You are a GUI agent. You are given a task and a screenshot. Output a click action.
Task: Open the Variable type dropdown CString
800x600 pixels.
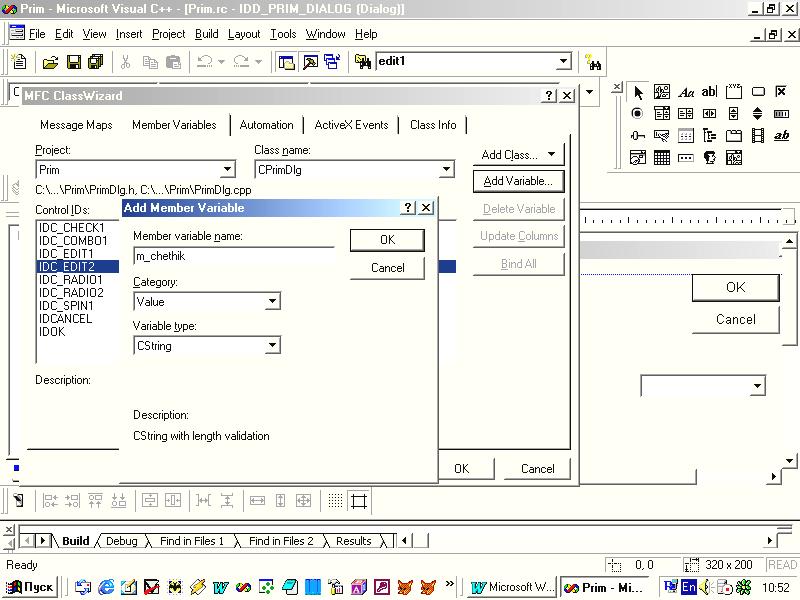coord(272,345)
